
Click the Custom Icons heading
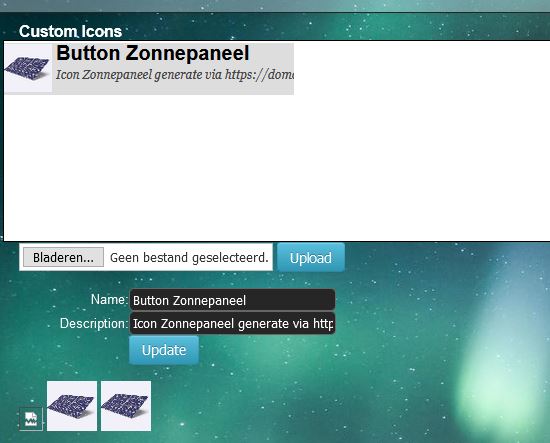click(x=71, y=31)
